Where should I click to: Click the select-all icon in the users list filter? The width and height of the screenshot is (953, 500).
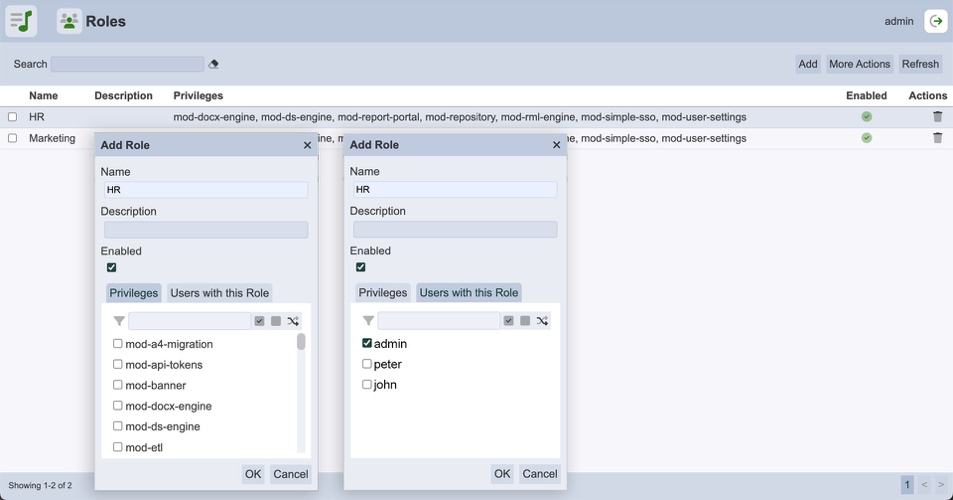coord(509,321)
